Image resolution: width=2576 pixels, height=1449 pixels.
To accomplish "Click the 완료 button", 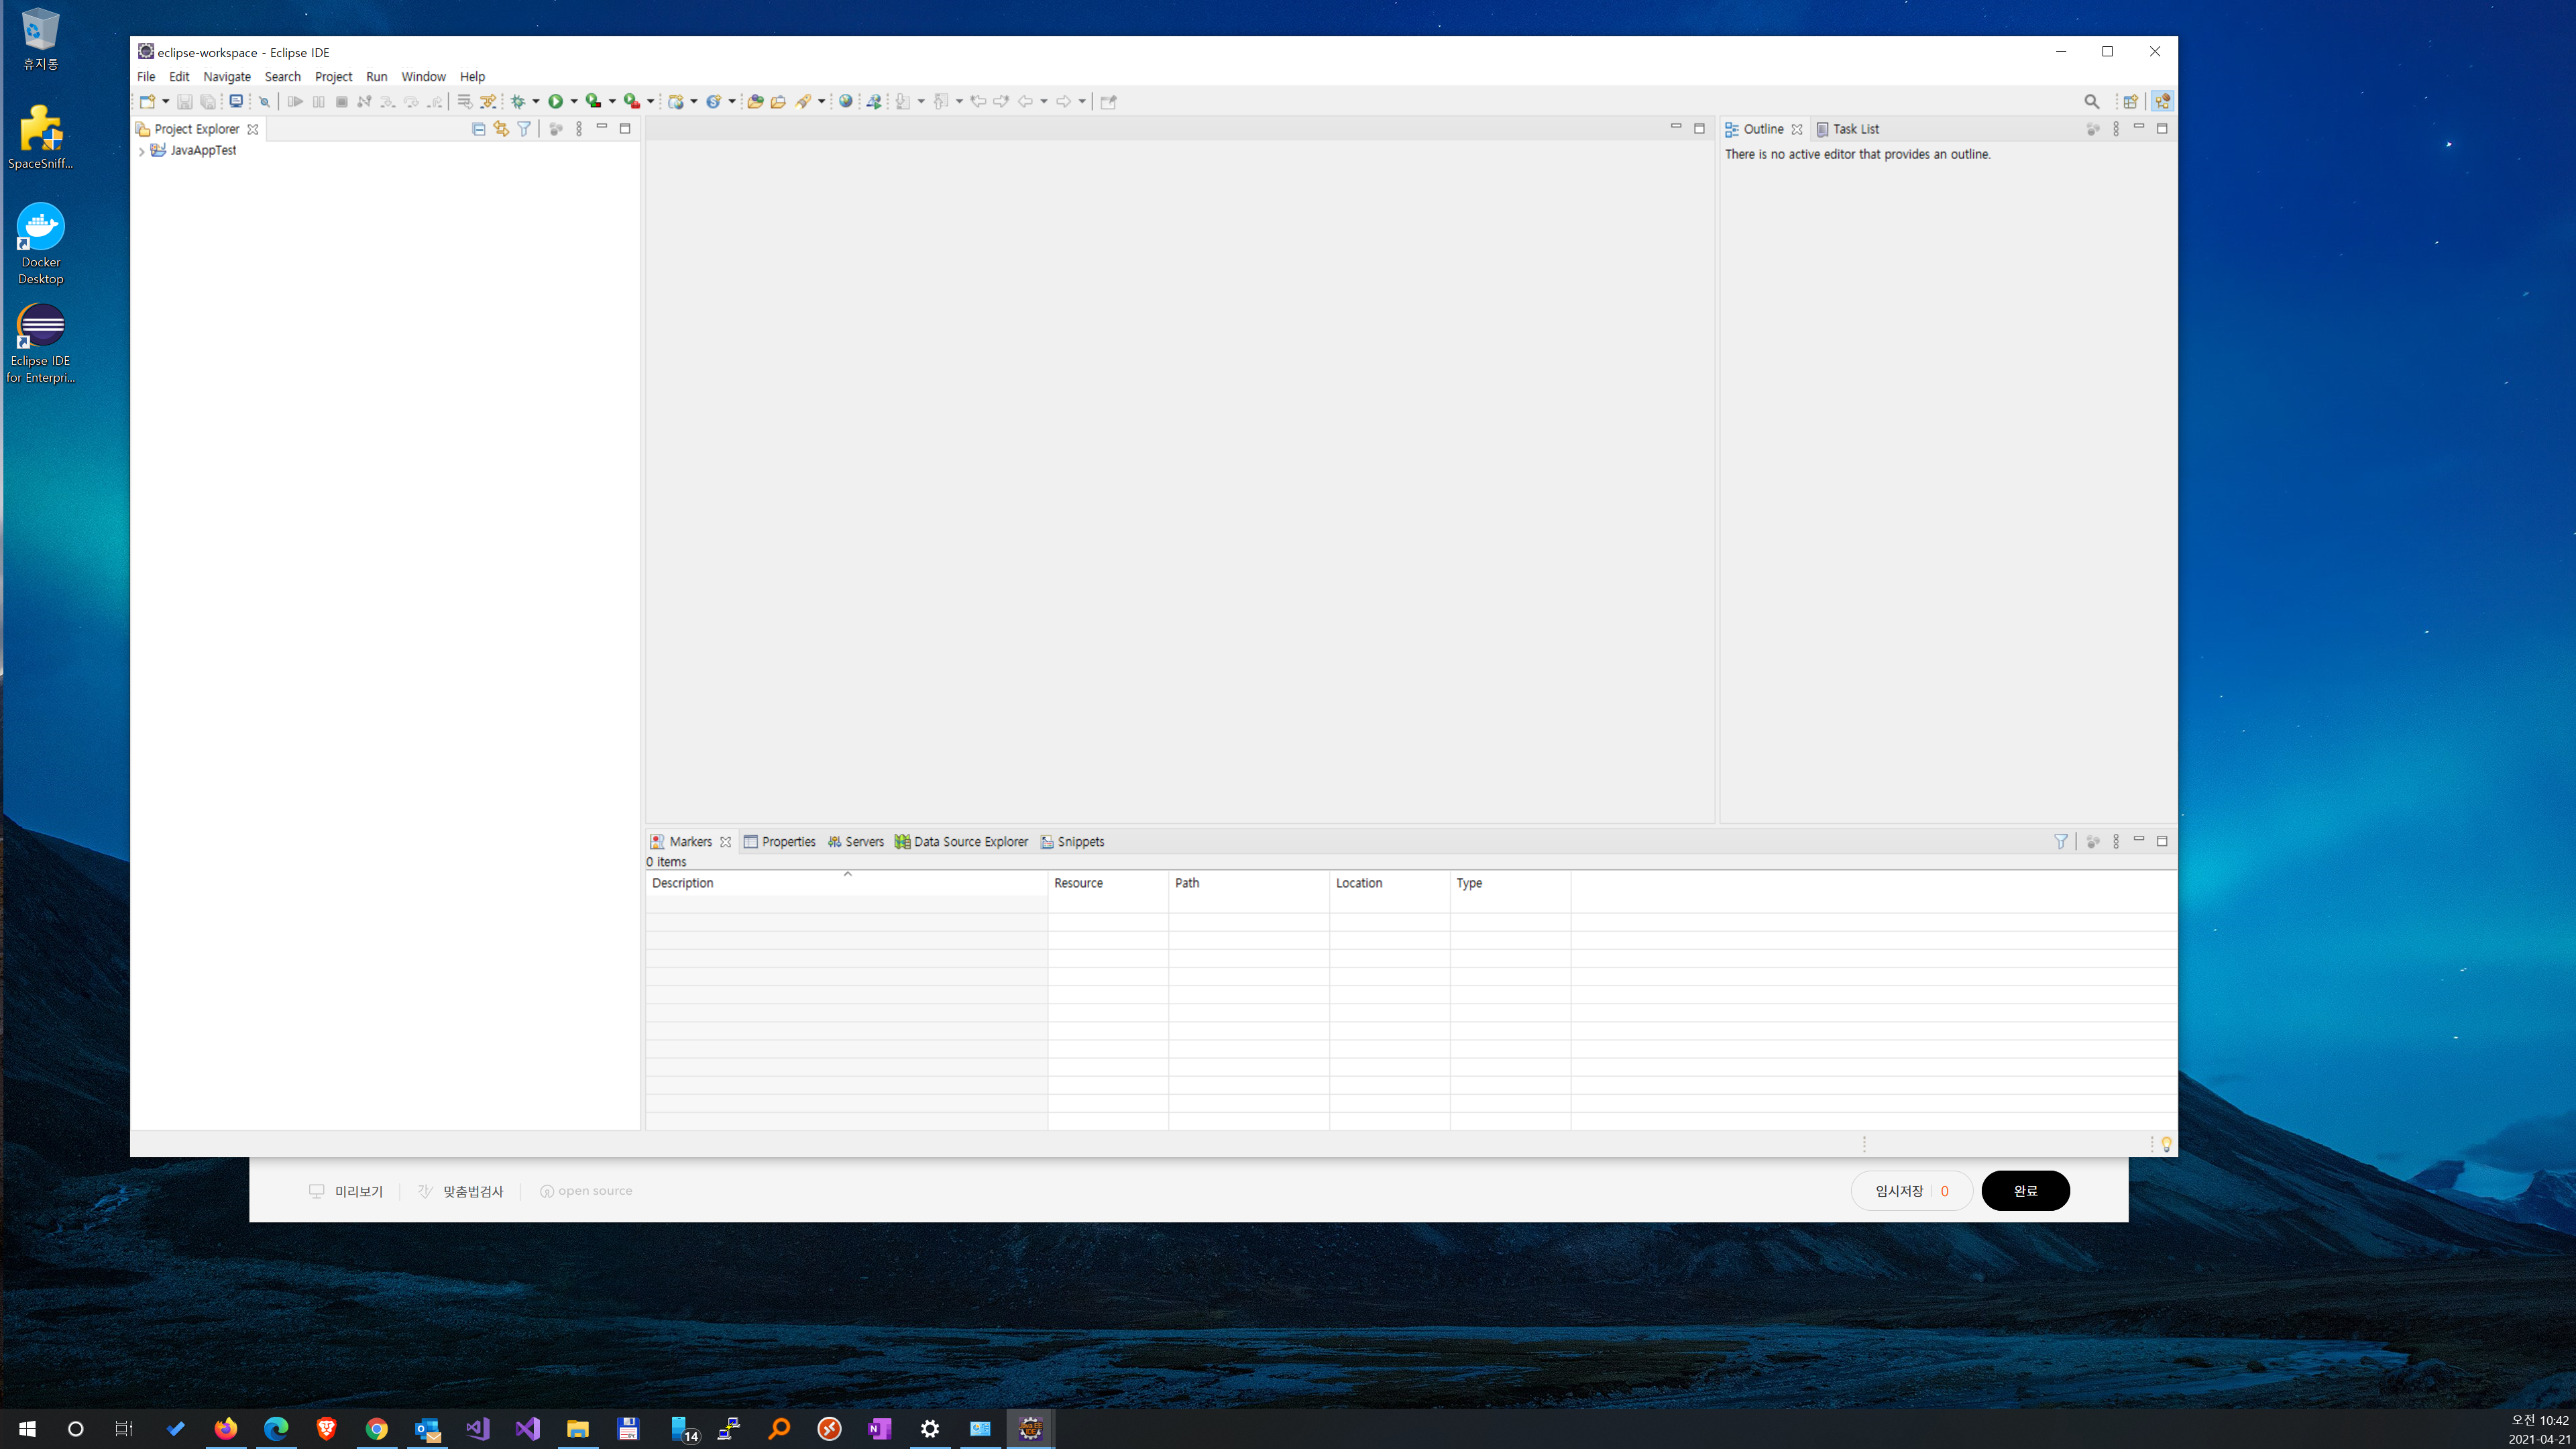I will point(2025,1191).
